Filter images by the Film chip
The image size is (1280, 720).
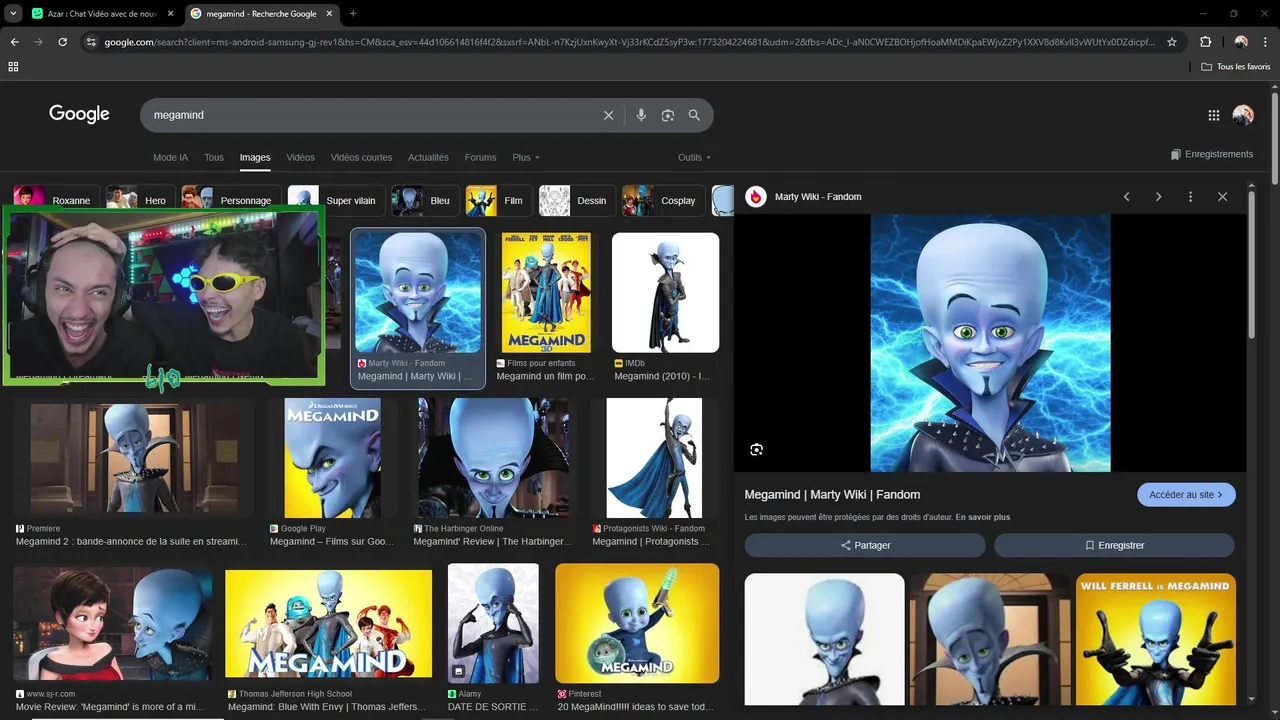pyautogui.click(x=499, y=200)
